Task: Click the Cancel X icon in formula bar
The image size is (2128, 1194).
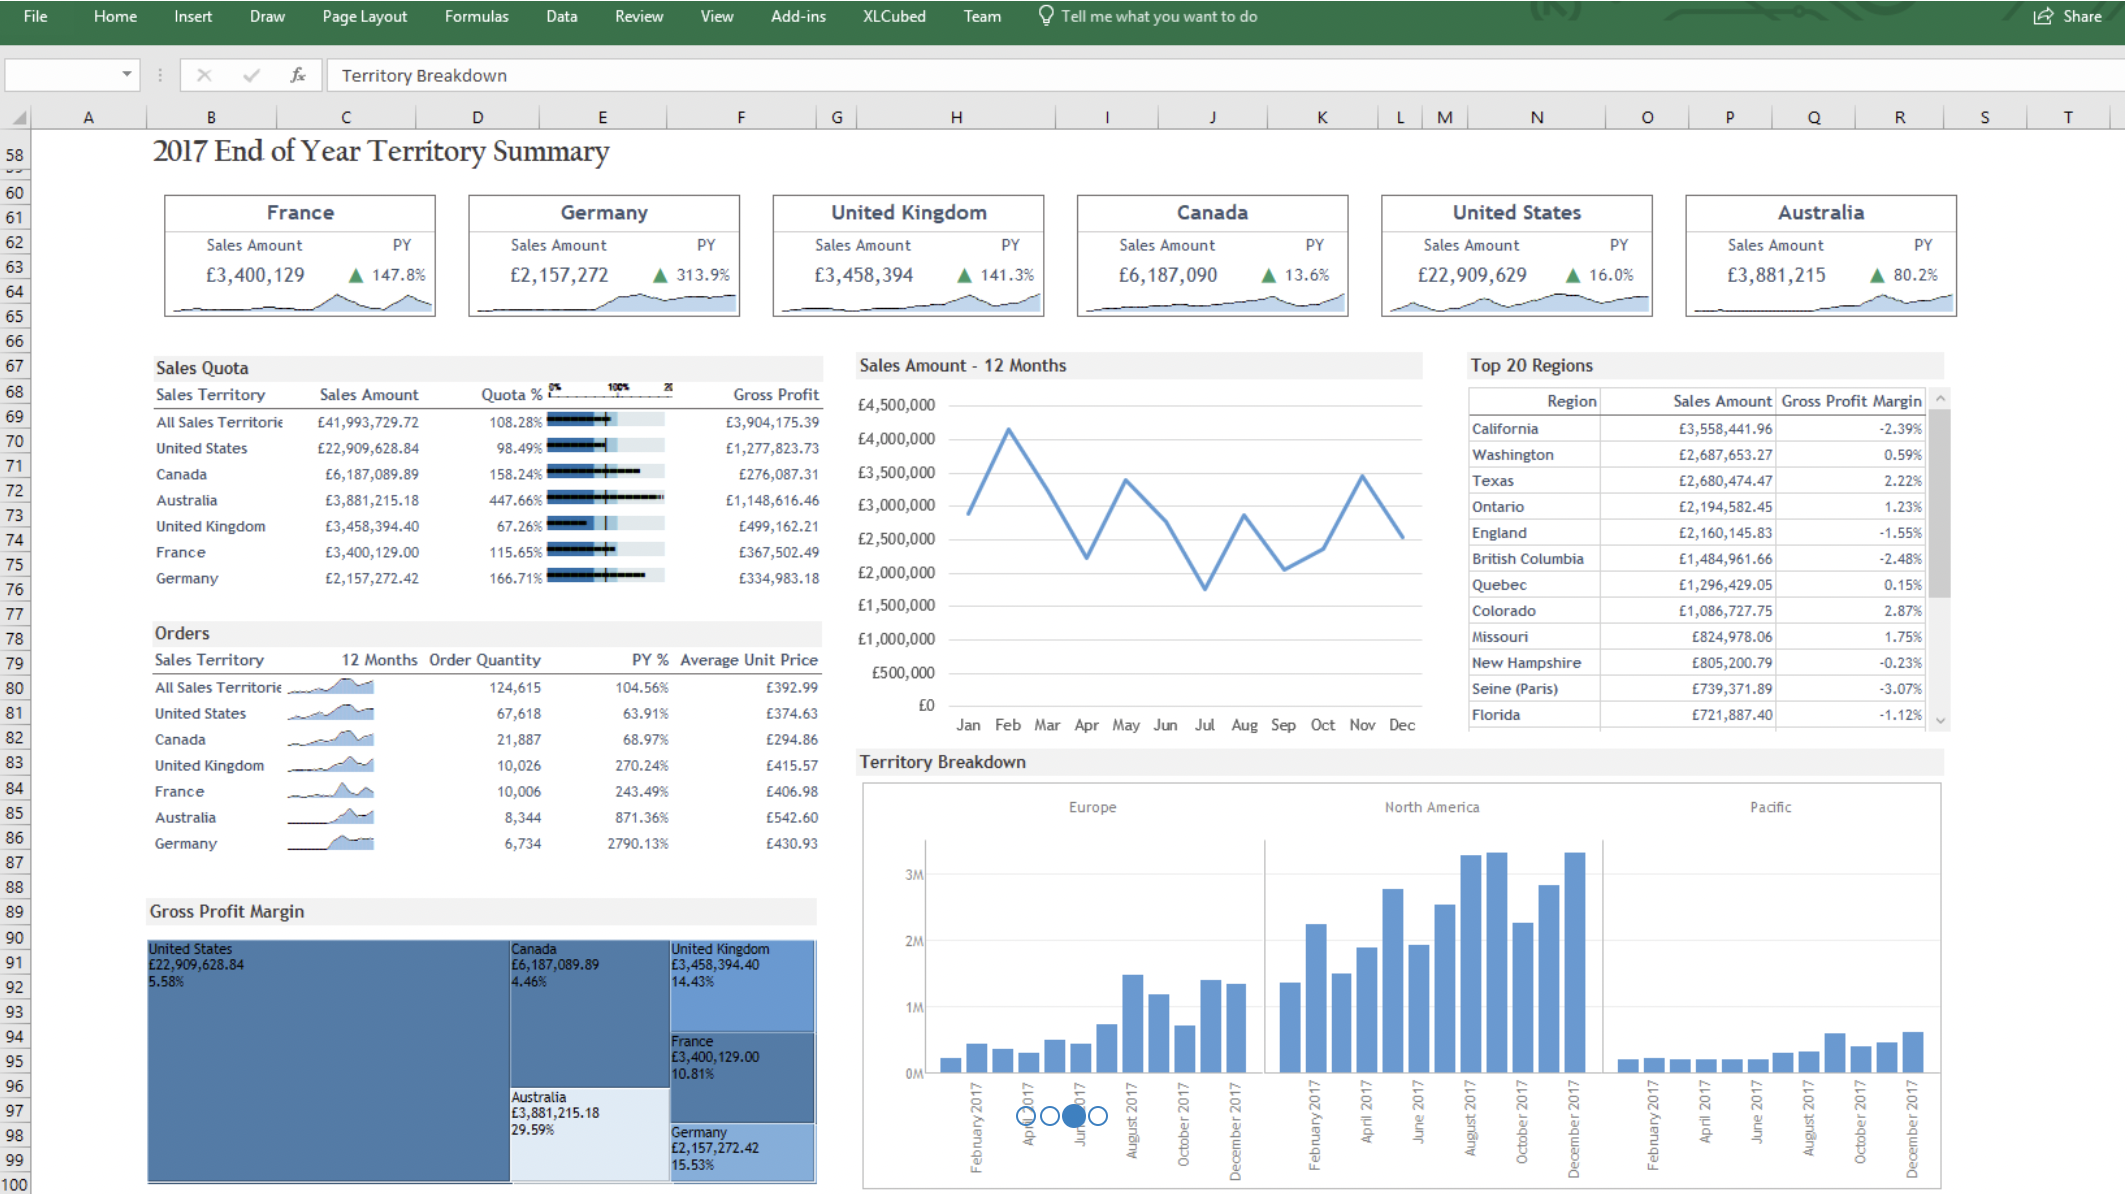Action: 204,75
